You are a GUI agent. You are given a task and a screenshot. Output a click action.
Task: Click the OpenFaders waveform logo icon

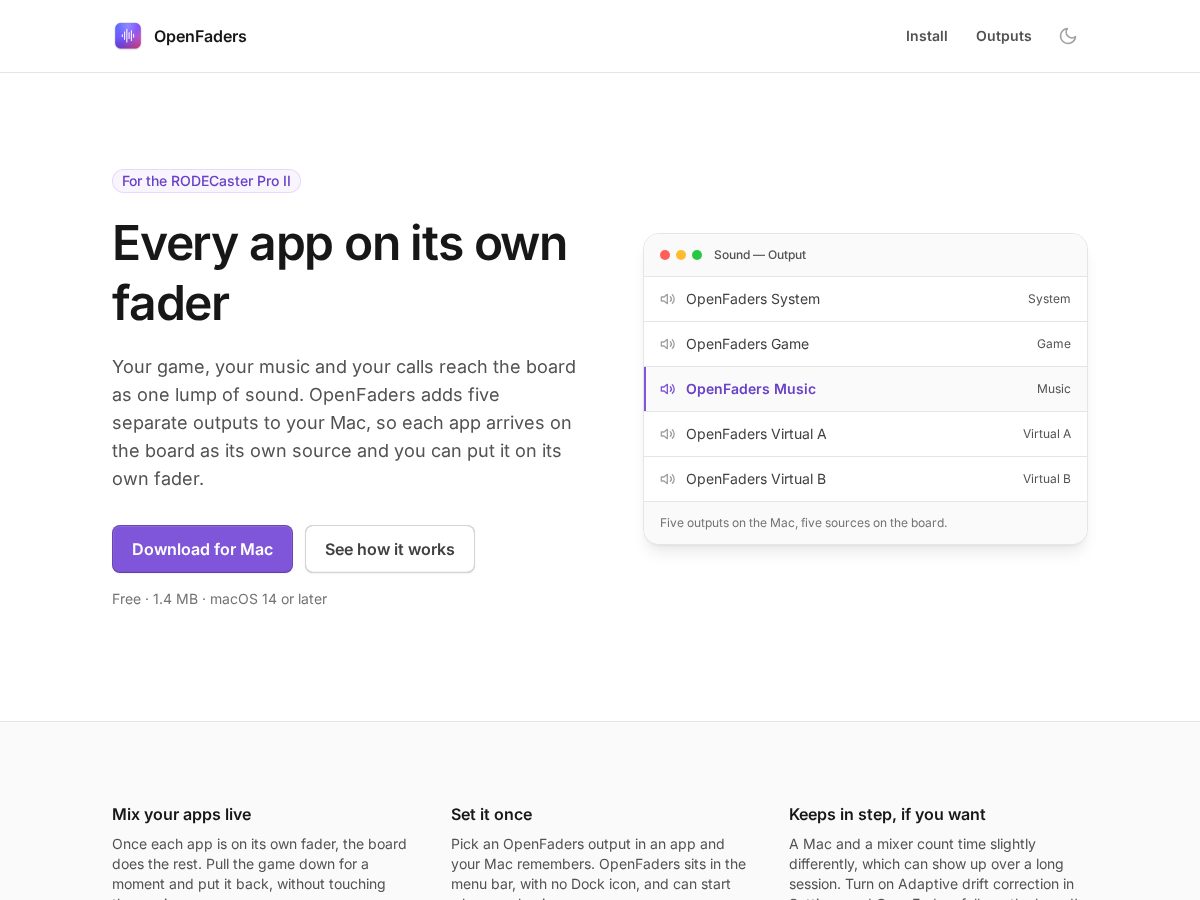point(128,36)
